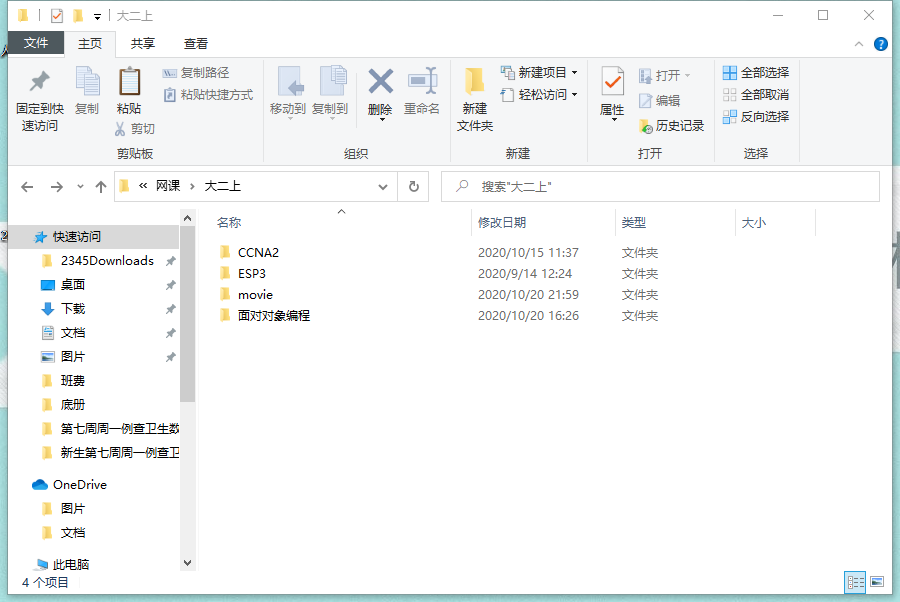Click the Pin to Quick access icon
Screen dimensions: 900x602
tap(40, 81)
